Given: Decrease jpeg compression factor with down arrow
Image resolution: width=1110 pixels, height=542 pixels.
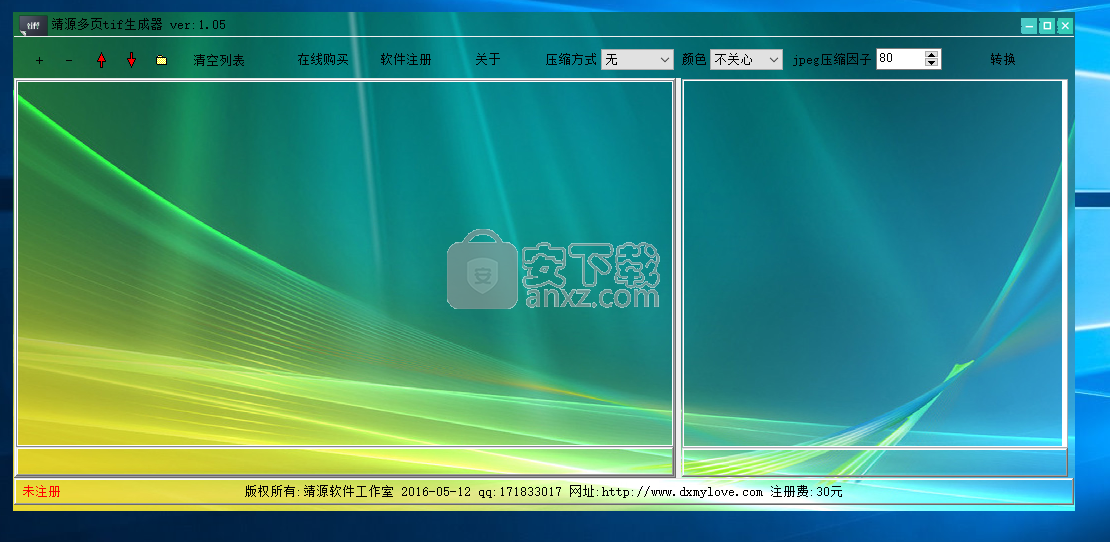Looking at the screenshot, I should 932,64.
